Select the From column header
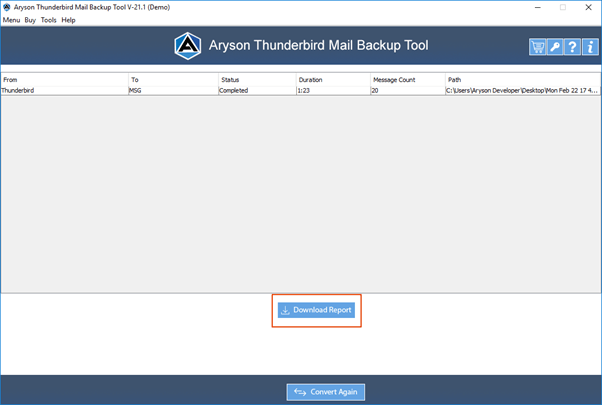The image size is (602, 405). coord(64,79)
